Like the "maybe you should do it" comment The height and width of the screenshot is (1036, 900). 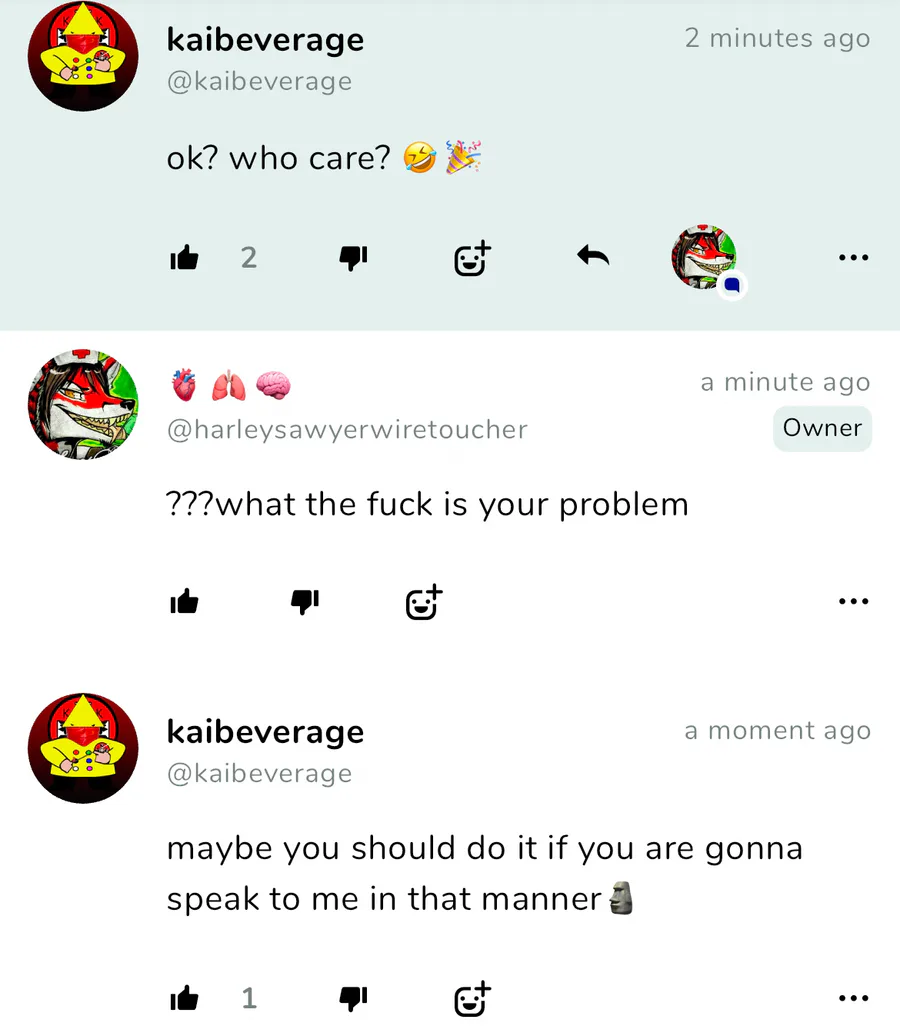184,998
